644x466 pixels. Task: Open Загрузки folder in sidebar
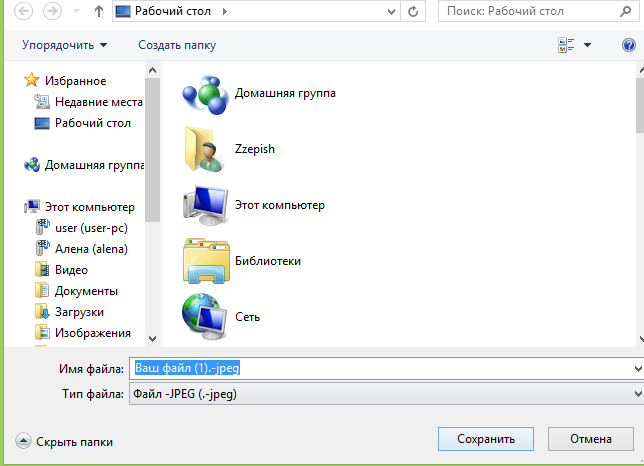(x=79, y=312)
